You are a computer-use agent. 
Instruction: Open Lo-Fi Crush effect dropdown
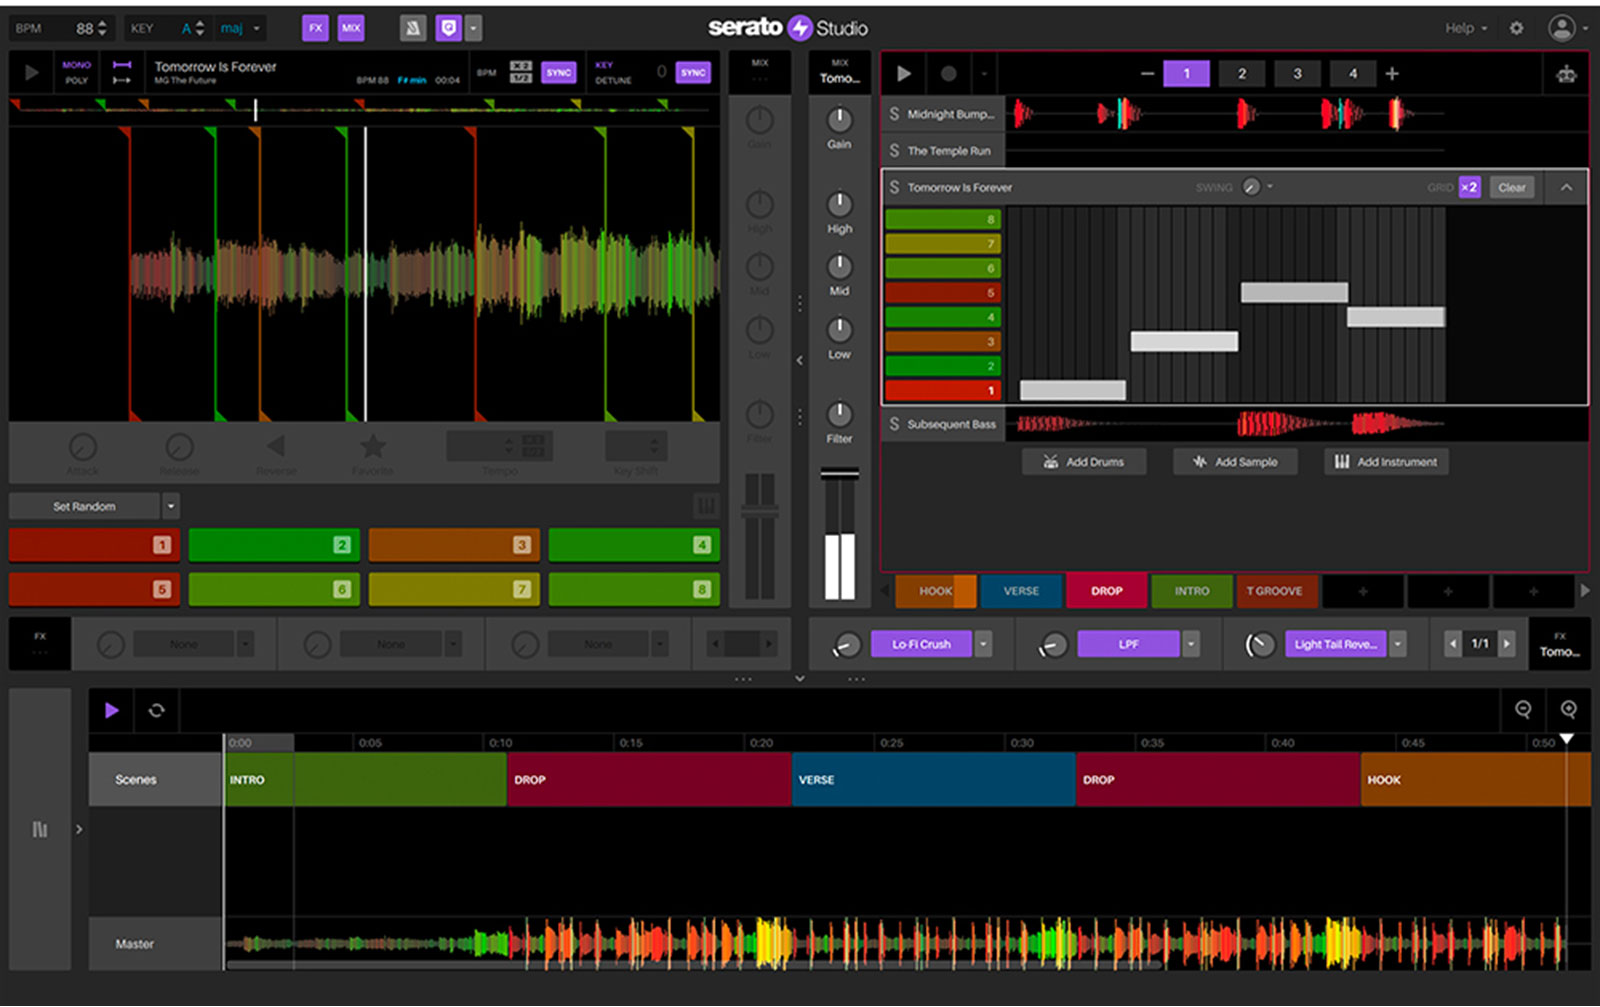pyautogui.click(x=984, y=644)
